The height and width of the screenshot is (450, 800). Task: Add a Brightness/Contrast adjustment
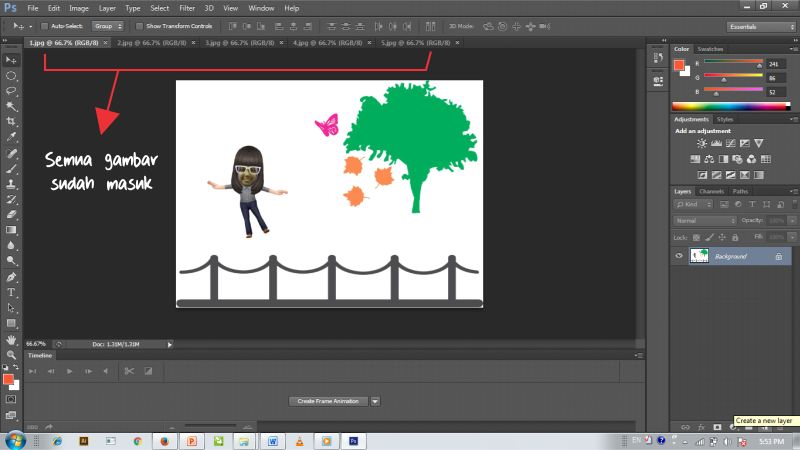(x=702, y=143)
